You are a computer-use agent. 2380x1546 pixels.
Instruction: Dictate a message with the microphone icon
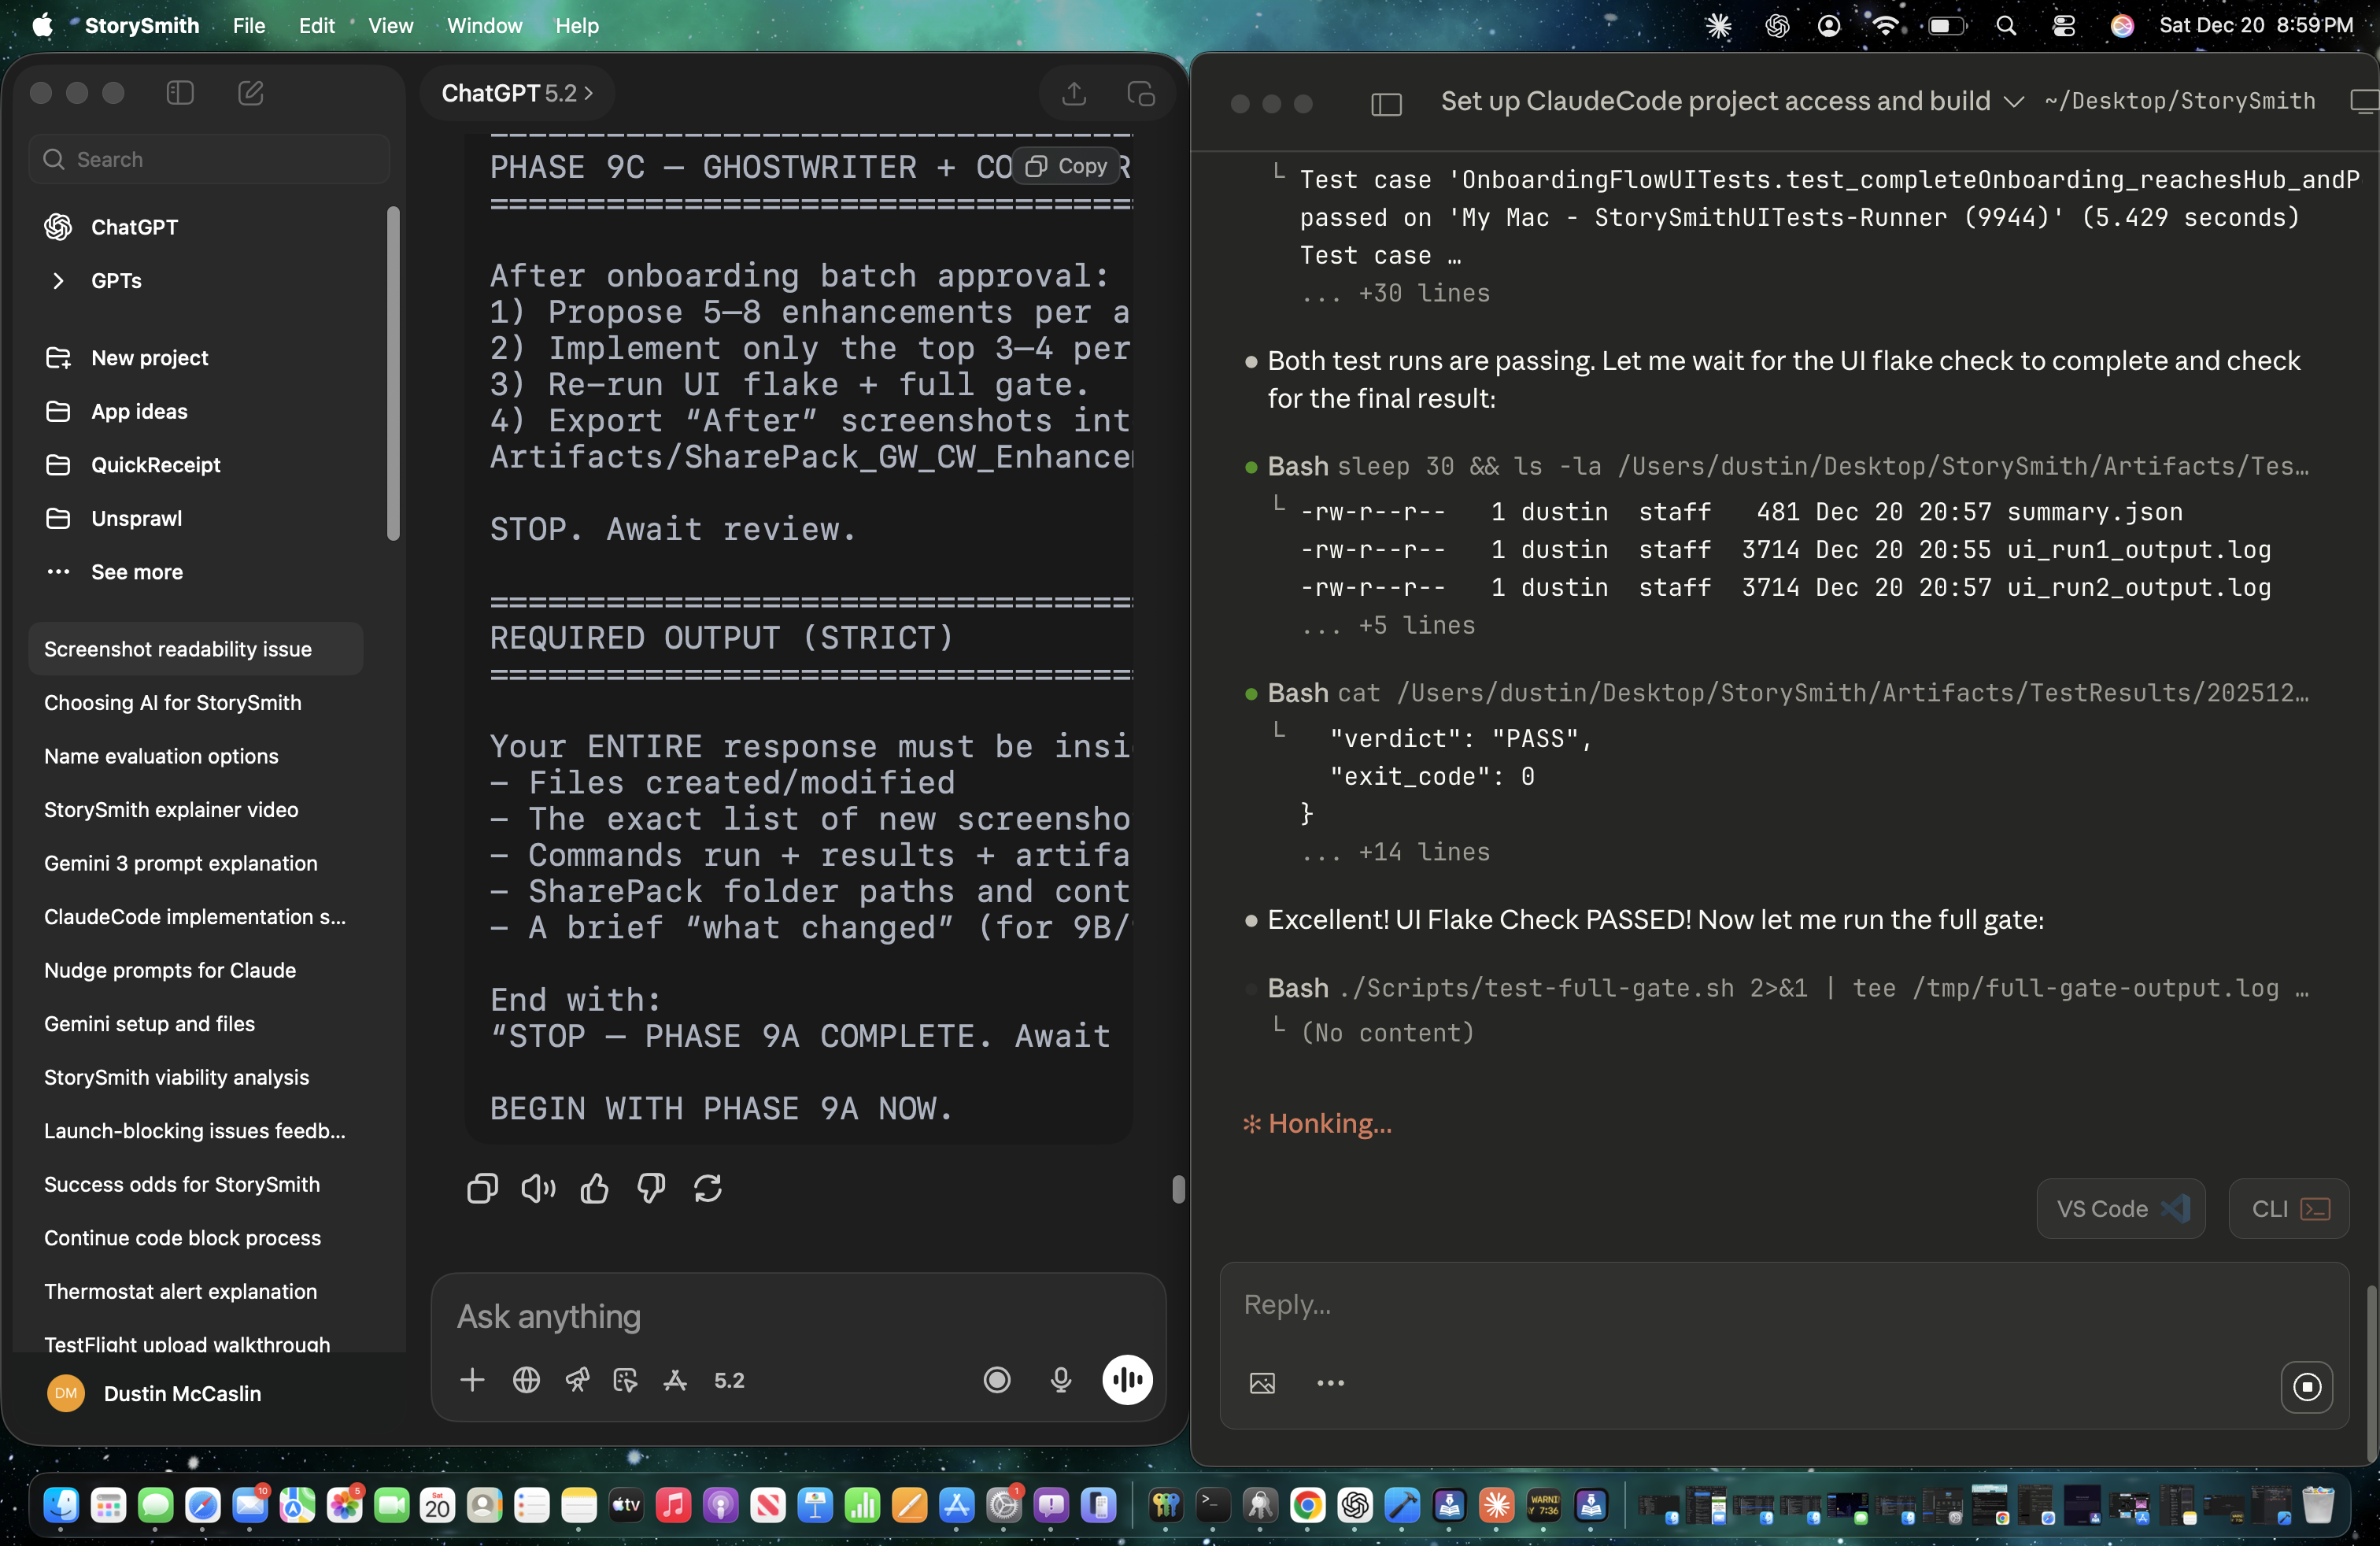(1061, 1380)
